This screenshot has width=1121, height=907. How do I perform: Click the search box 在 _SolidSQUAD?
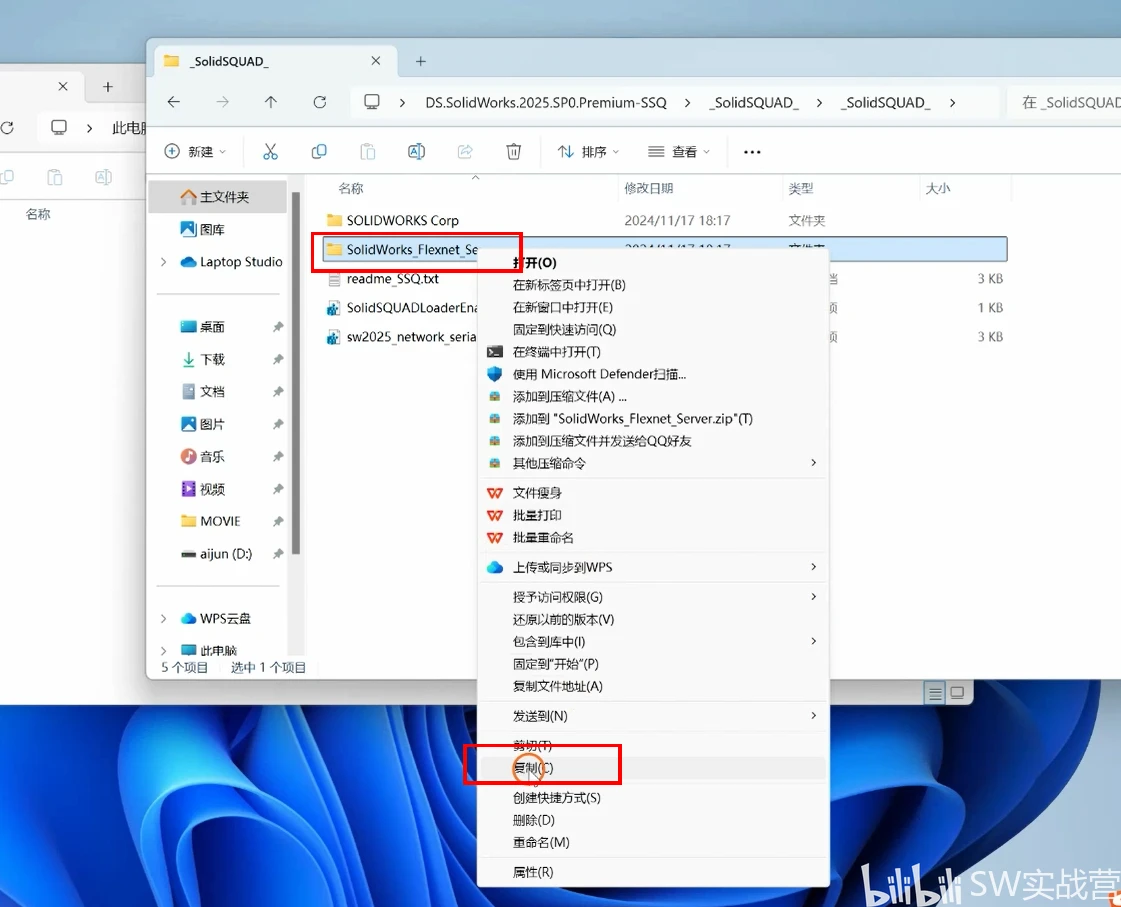click(x=1065, y=103)
